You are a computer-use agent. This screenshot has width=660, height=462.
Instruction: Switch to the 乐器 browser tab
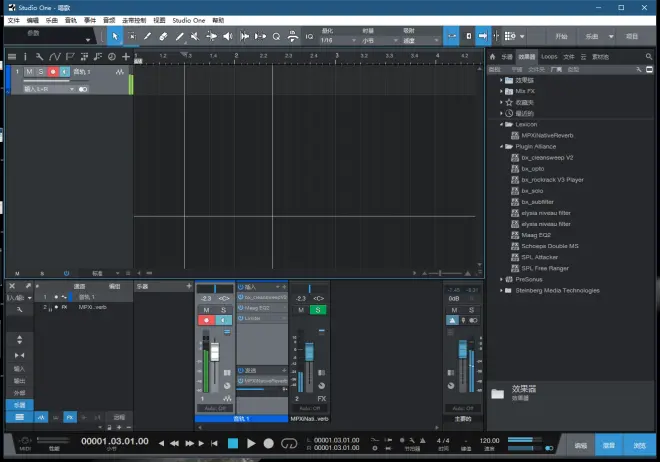(x=506, y=56)
